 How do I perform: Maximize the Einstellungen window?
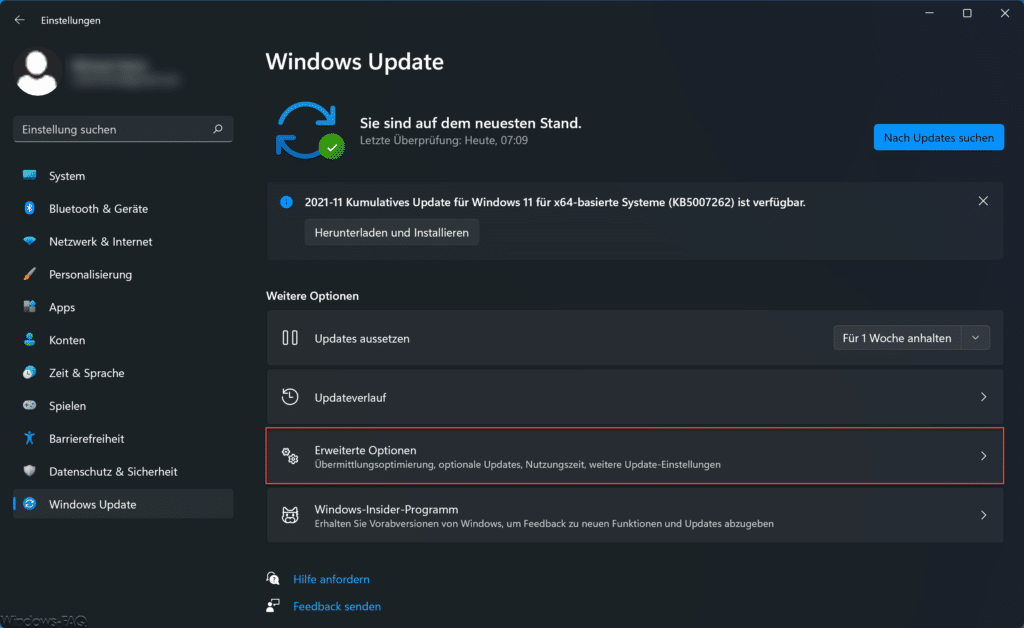[967, 13]
